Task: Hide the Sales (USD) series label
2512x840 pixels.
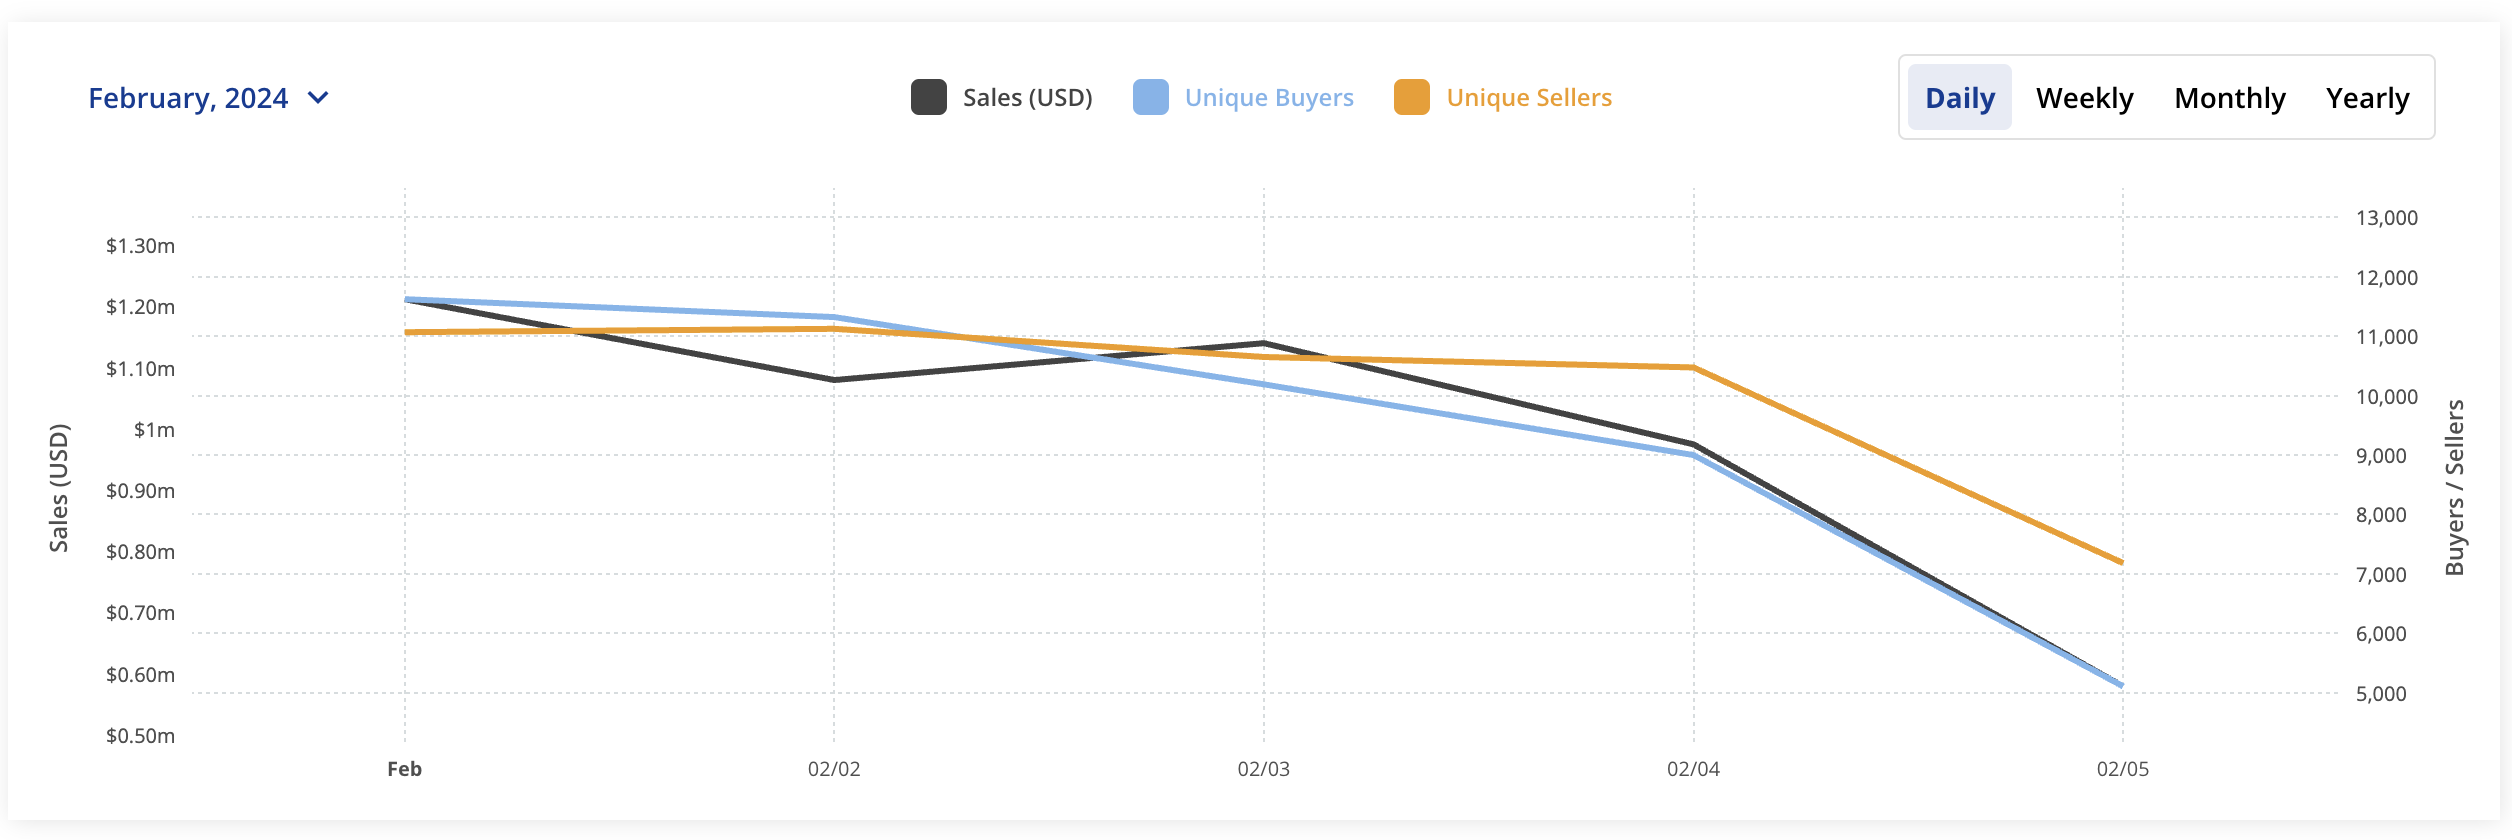Action: point(1027,98)
